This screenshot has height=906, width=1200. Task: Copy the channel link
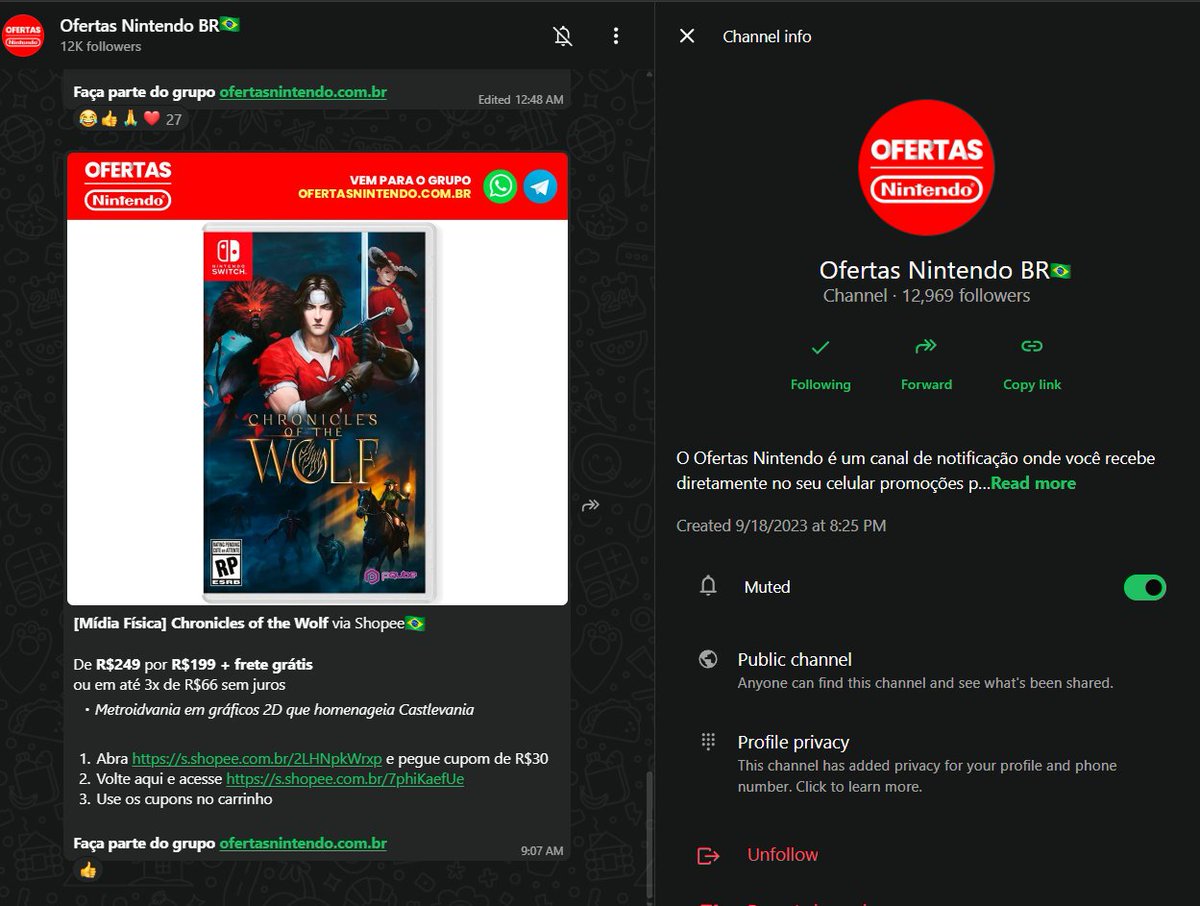click(1032, 364)
